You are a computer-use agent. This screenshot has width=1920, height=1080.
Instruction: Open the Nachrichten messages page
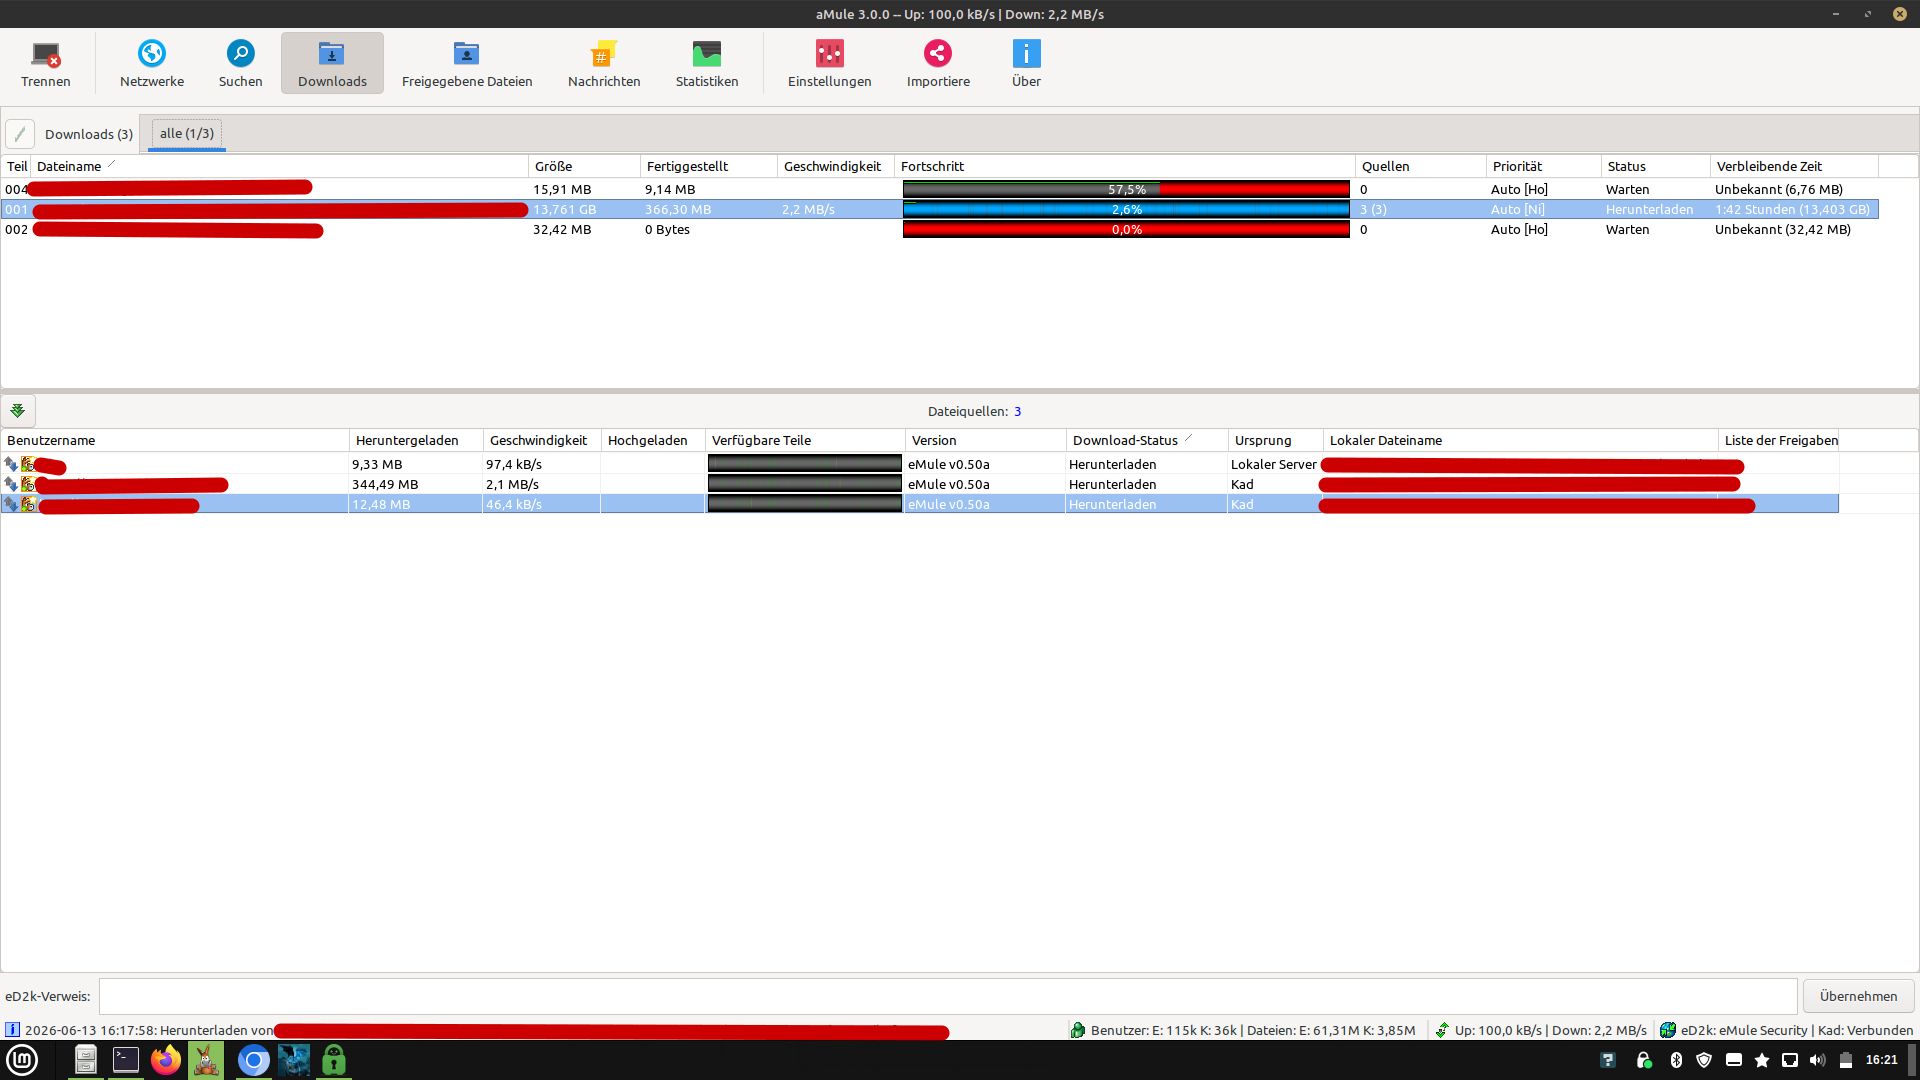coord(604,63)
